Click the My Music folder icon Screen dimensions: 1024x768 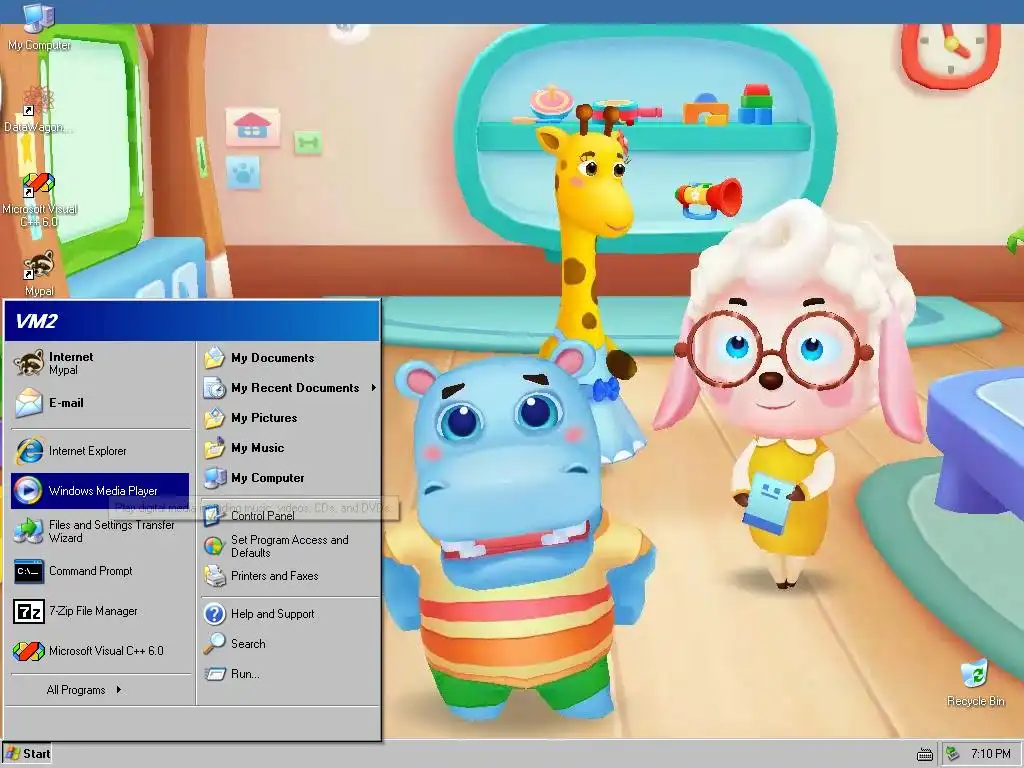[x=214, y=448]
